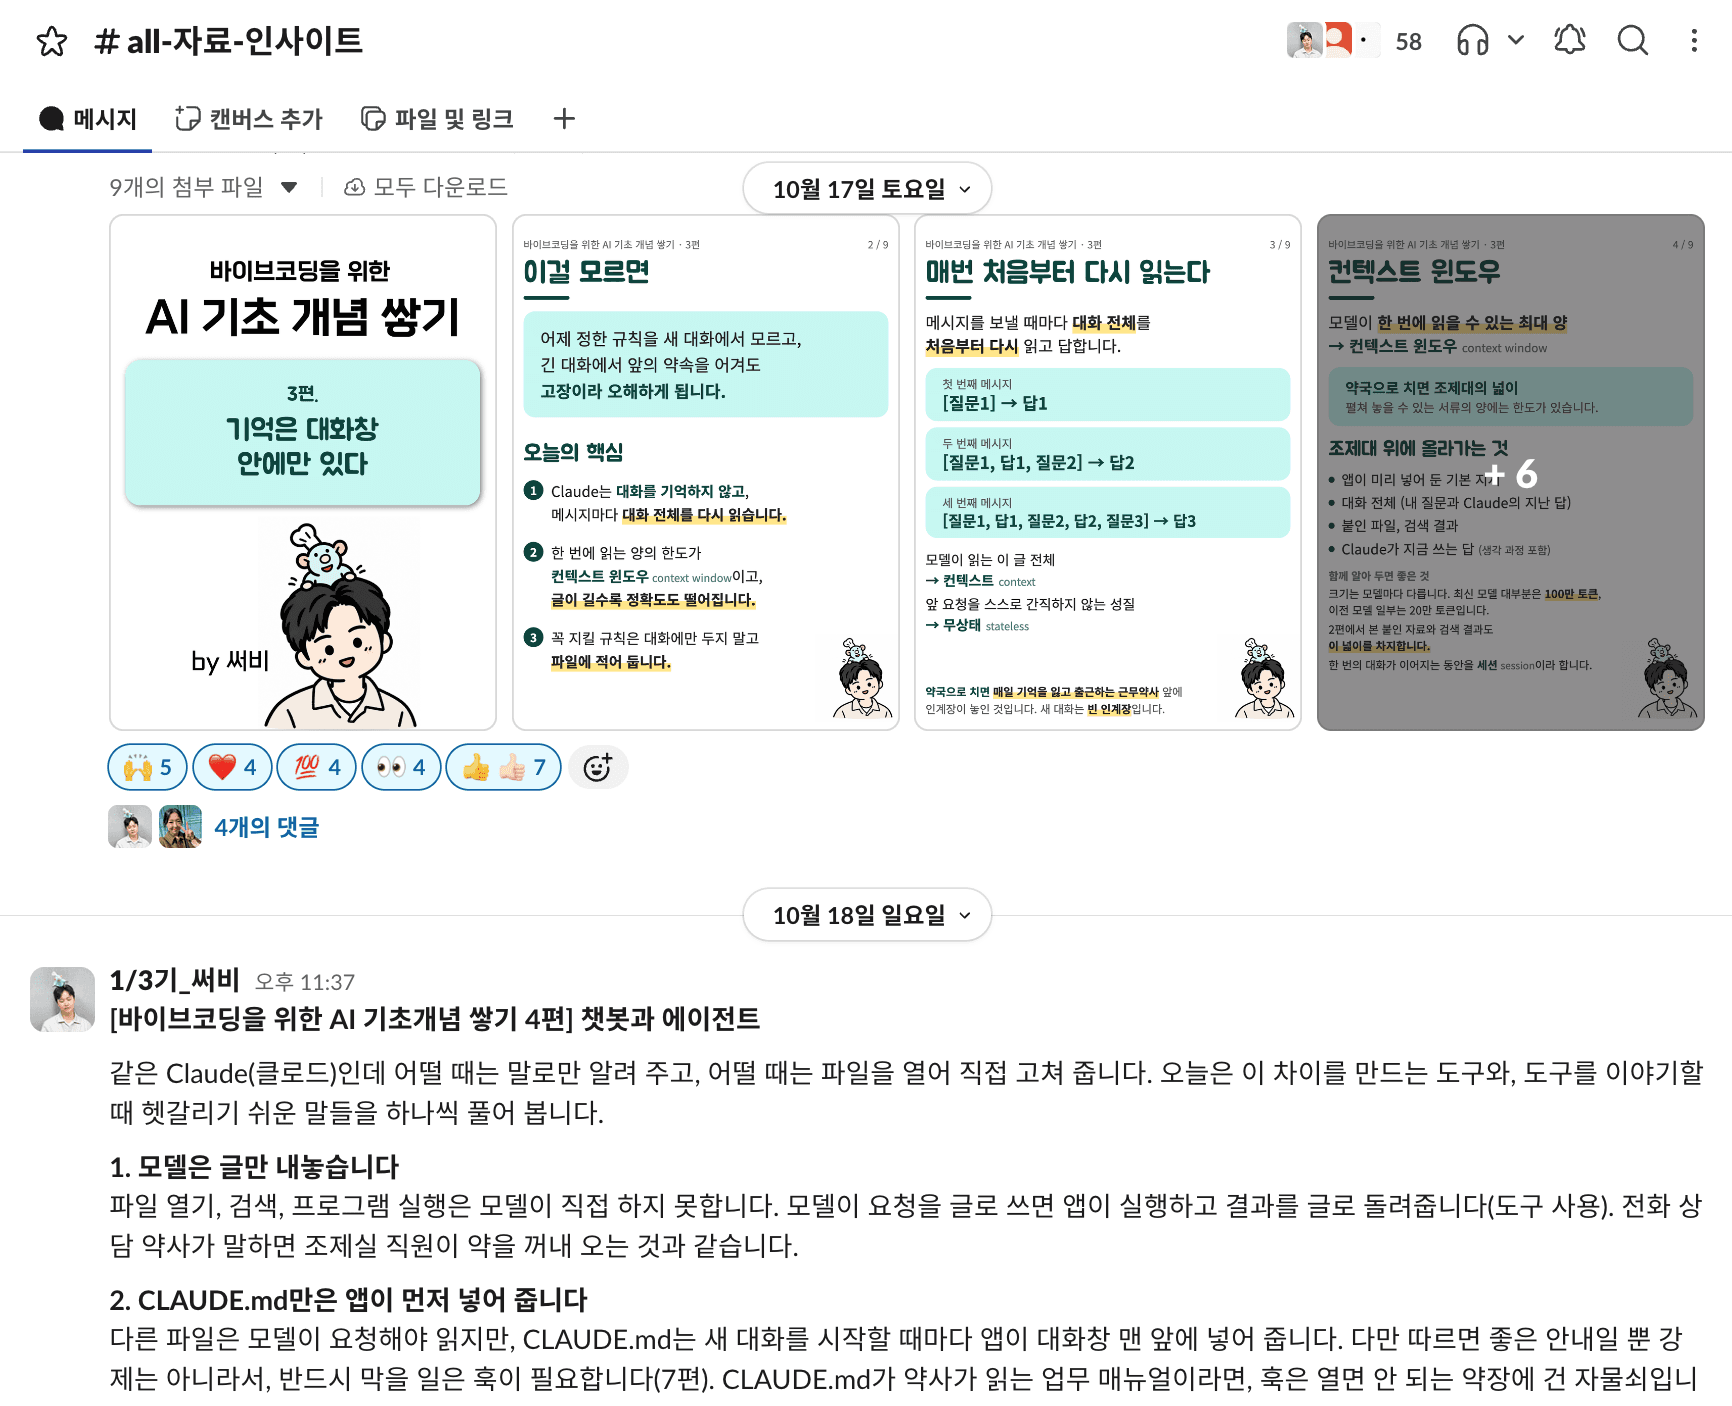Toggle the thumbs up reaction with 7
Image resolution: width=1732 pixels, height=1406 pixels.
(503, 767)
